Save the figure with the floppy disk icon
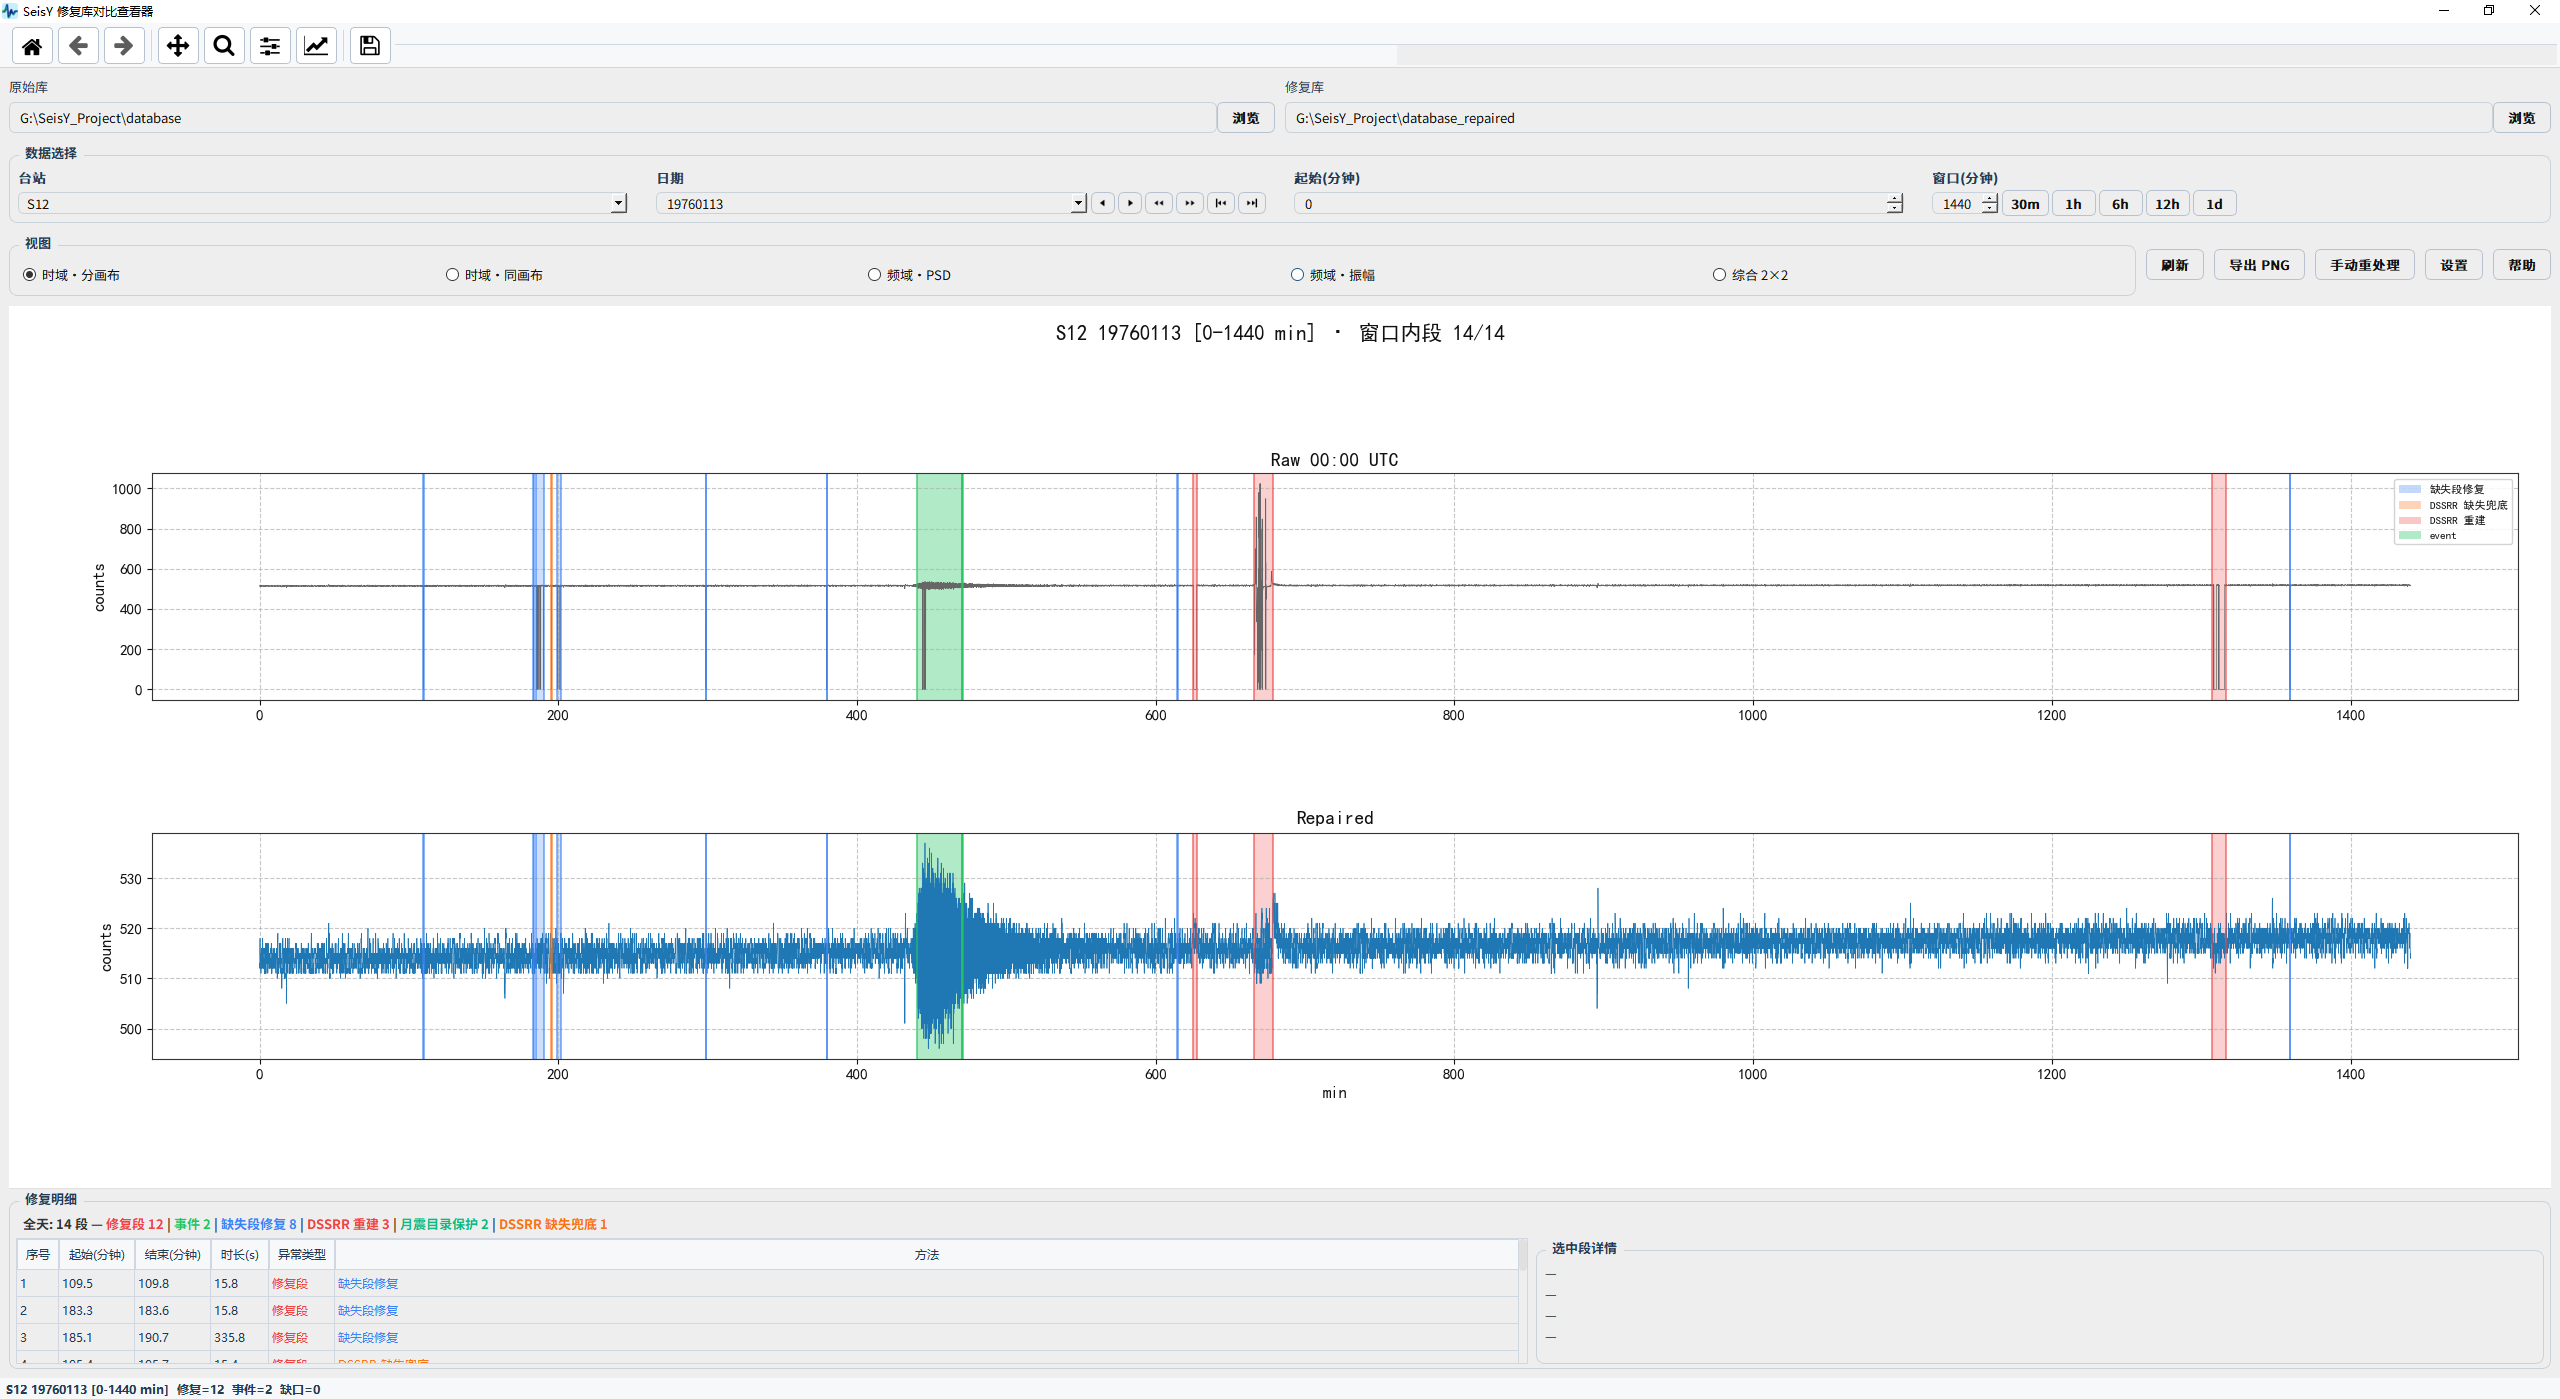This screenshot has width=2560, height=1399. (370, 46)
